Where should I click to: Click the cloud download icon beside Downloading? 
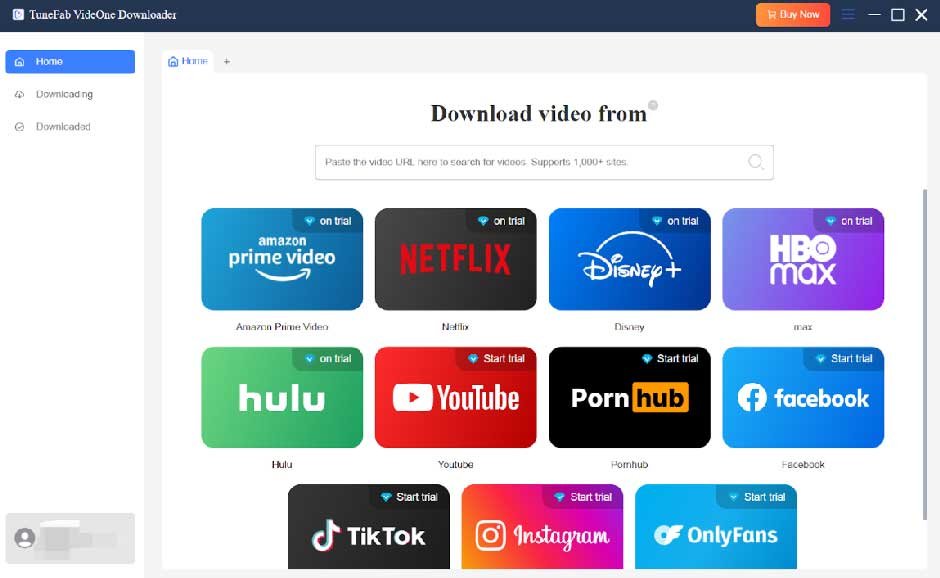point(19,94)
